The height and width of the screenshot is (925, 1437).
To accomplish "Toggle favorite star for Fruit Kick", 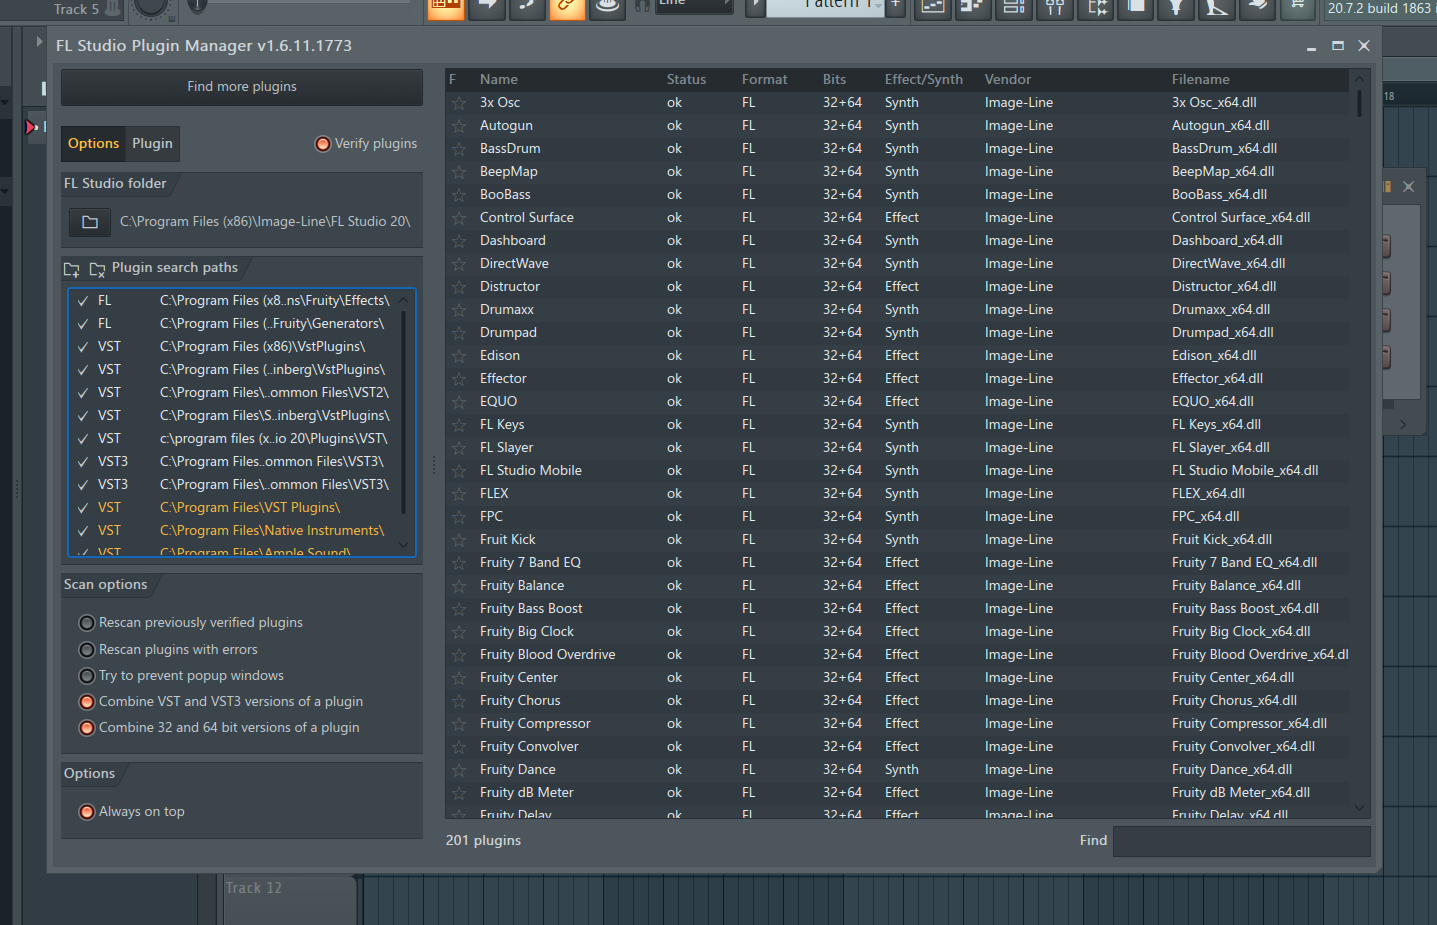I will [459, 540].
